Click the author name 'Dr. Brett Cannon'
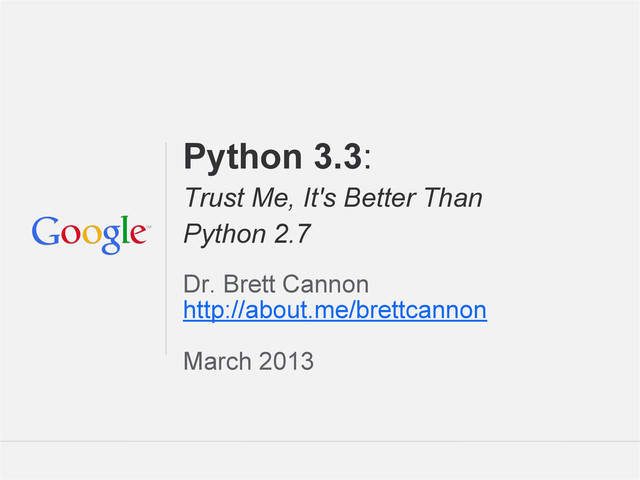The width and height of the screenshot is (640, 480). [x=277, y=282]
